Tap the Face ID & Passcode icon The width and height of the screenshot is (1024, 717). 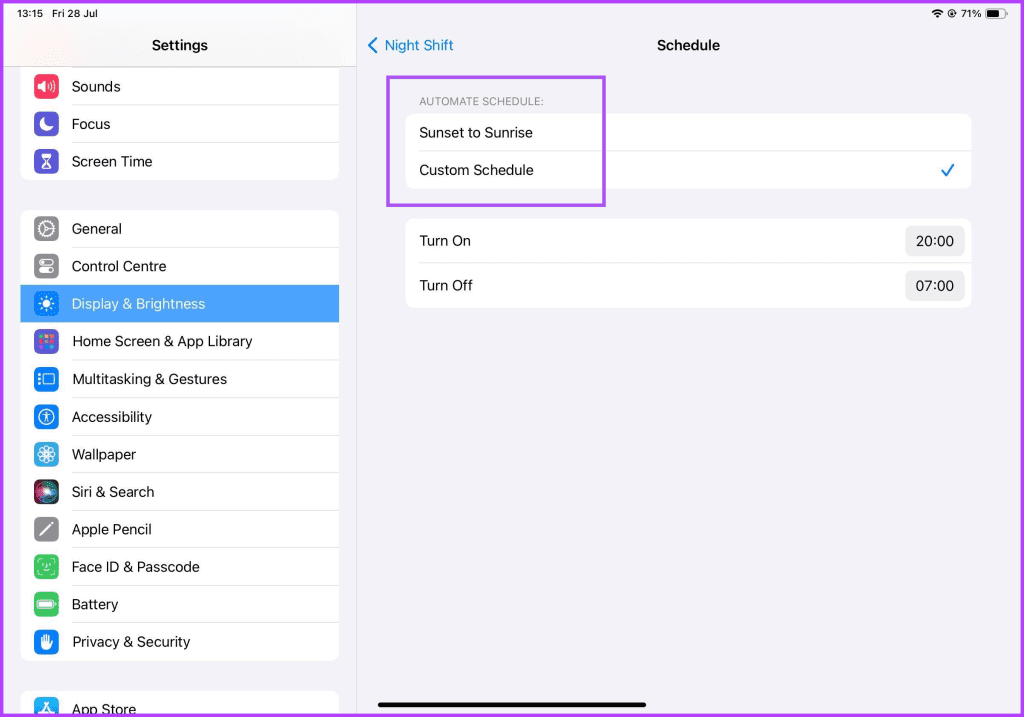(x=46, y=567)
